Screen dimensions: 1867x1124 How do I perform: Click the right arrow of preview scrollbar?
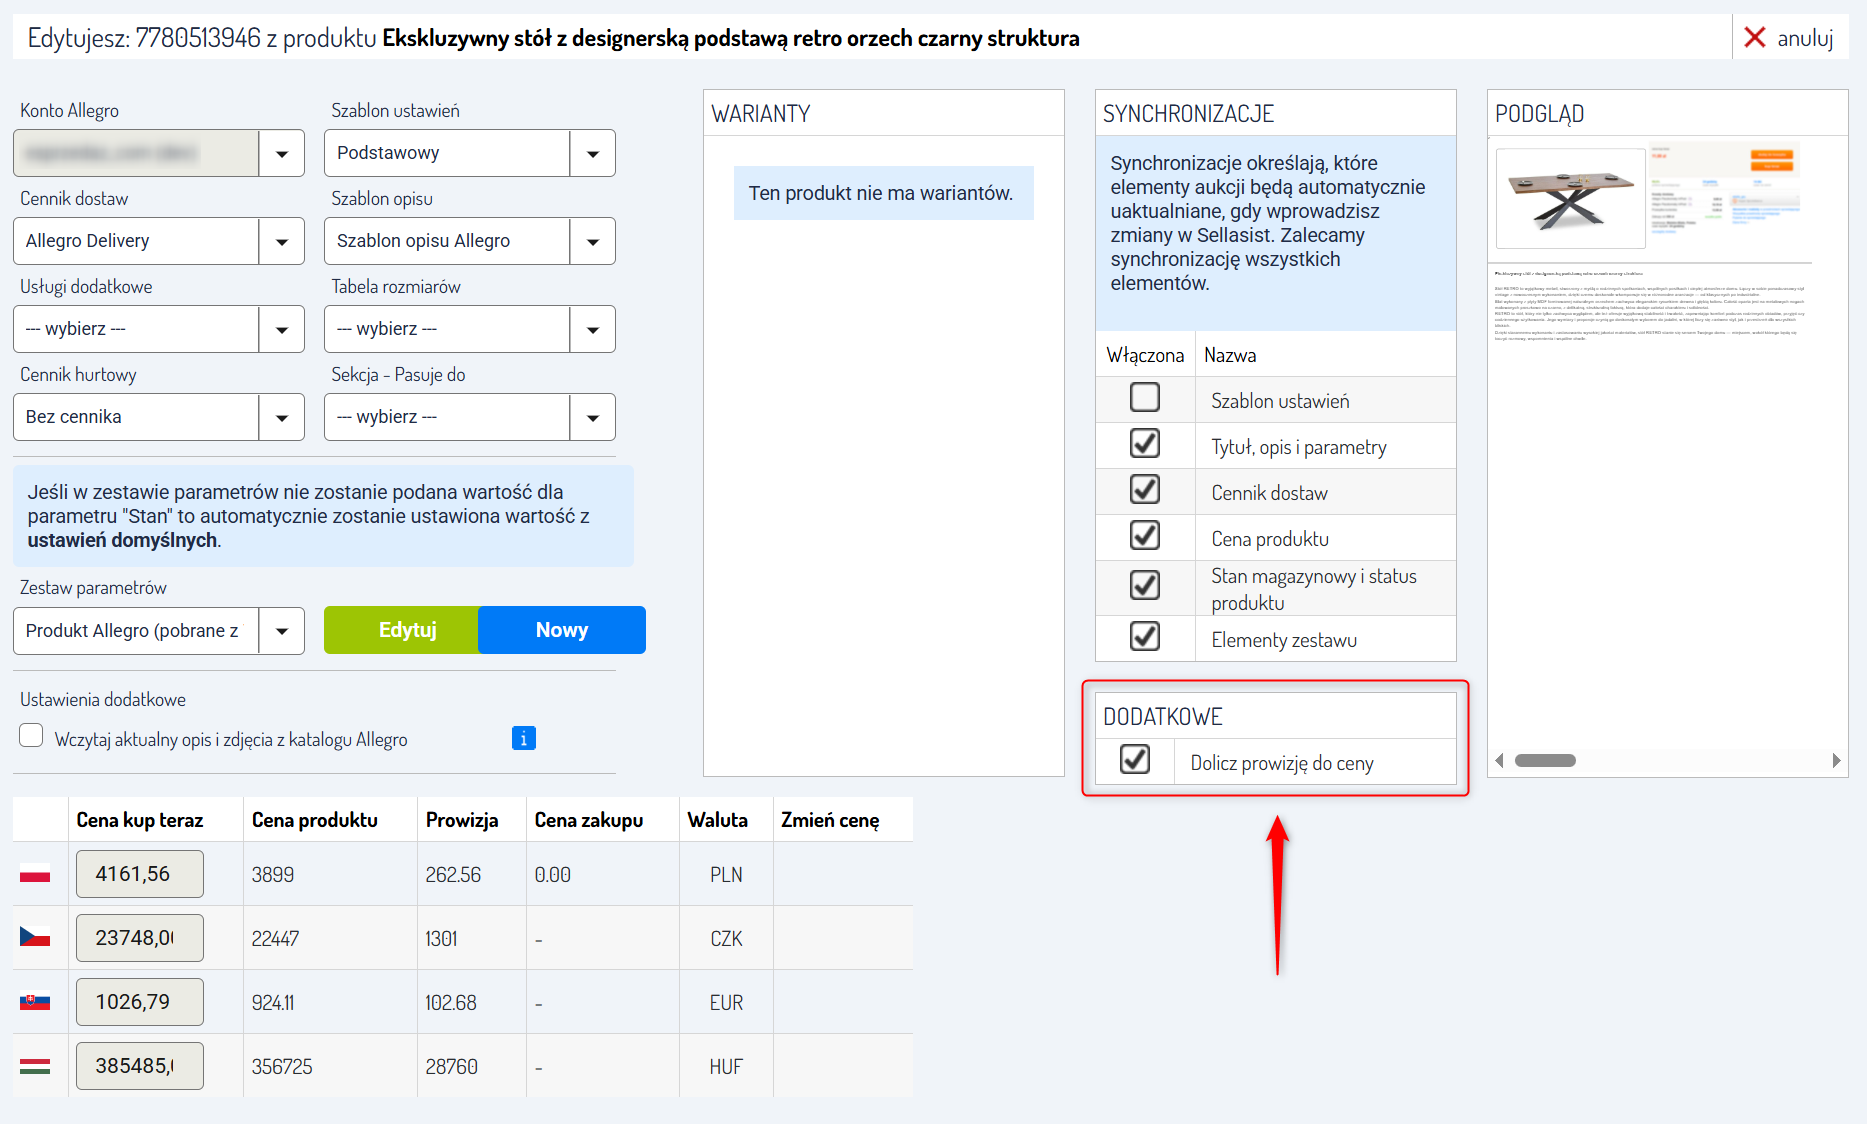pos(1836,761)
